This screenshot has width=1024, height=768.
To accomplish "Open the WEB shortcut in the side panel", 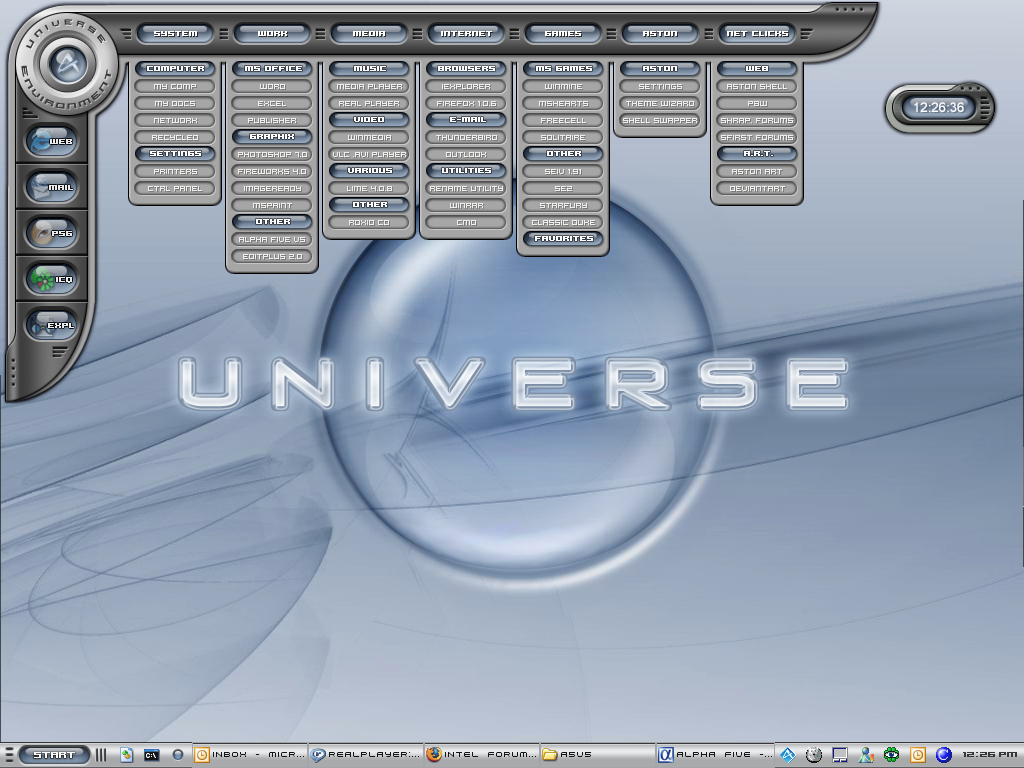I will pyautogui.click(x=52, y=141).
